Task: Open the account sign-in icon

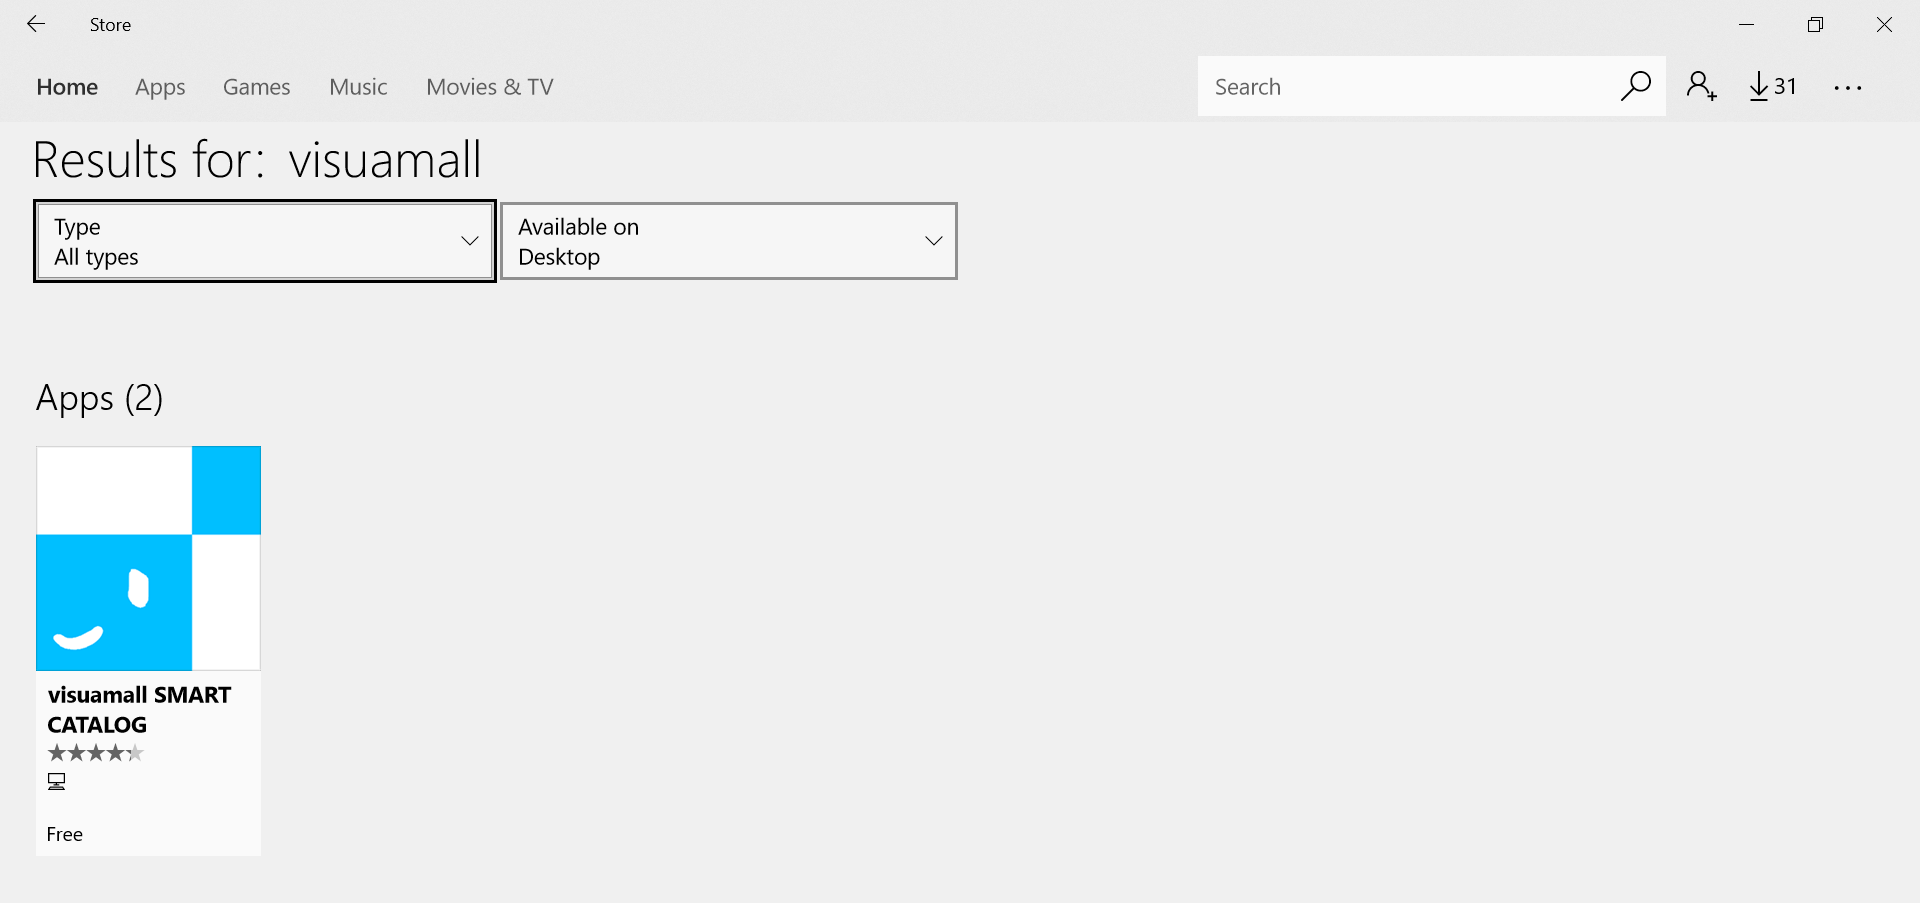Action: (x=1701, y=87)
